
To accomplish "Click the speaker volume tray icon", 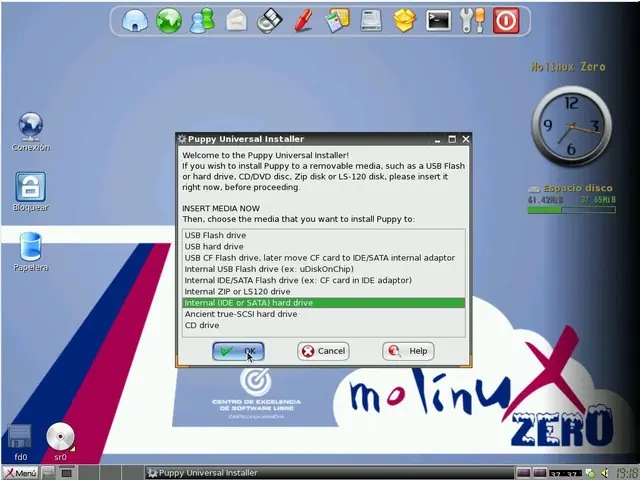I will tap(604, 473).
